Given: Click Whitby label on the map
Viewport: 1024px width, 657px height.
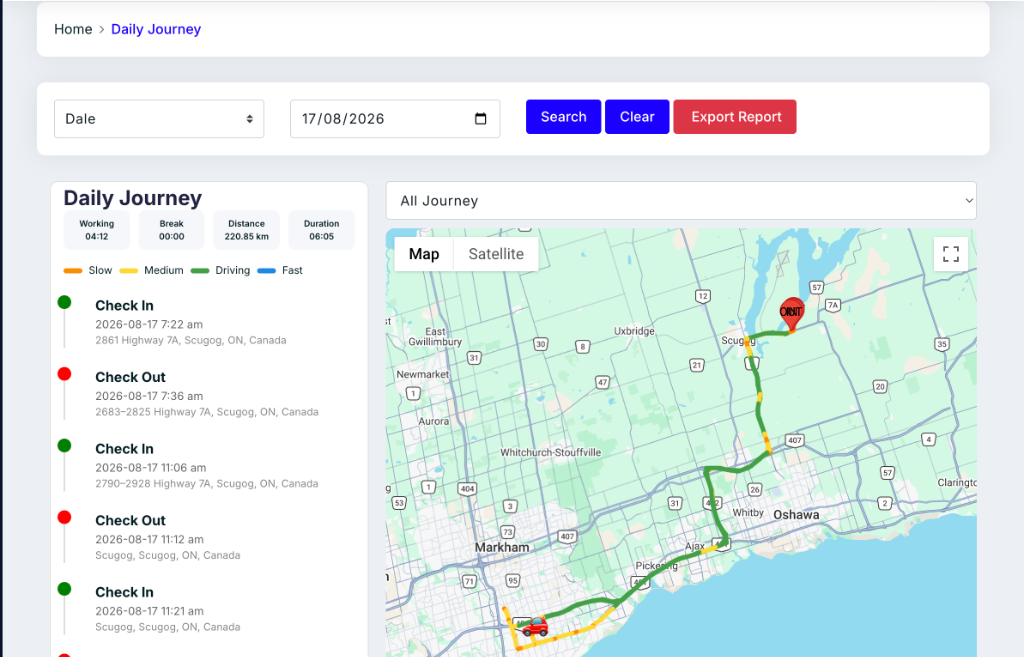Looking at the screenshot, I should pyautogui.click(x=748, y=513).
